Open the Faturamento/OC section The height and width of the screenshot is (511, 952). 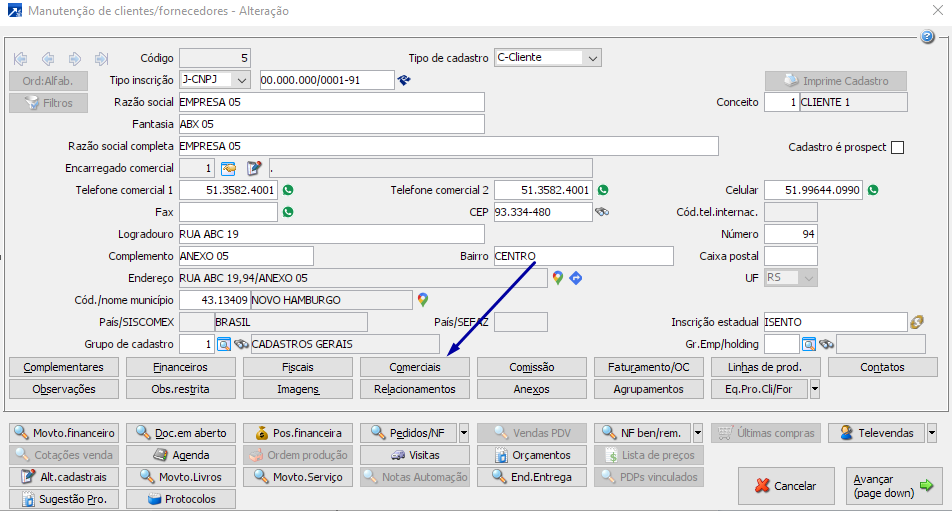click(x=648, y=367)
